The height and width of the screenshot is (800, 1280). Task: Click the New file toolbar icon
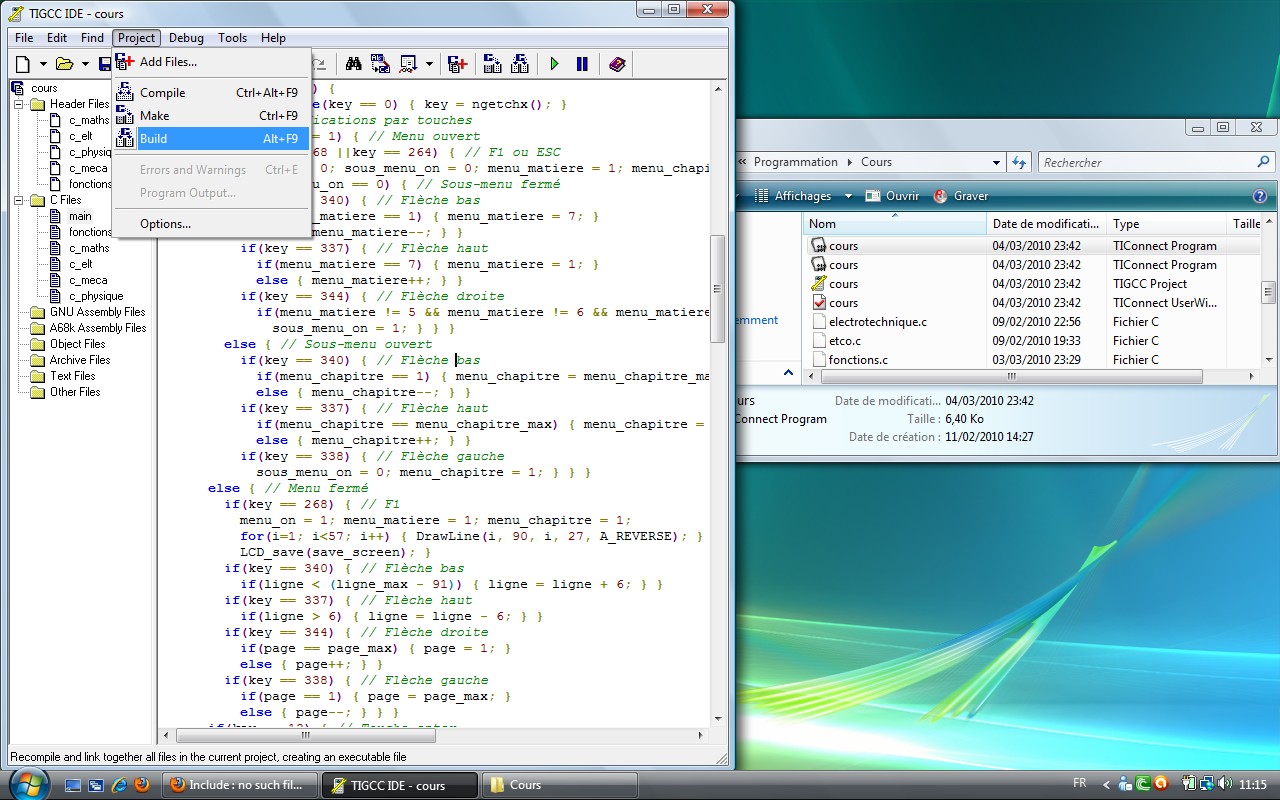coord(22,64)
